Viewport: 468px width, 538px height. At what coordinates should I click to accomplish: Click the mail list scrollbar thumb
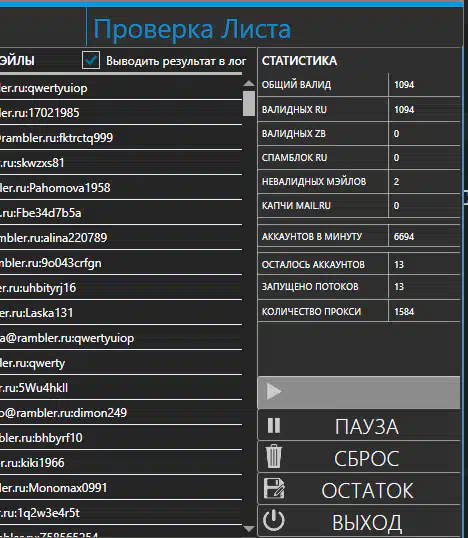[249, 103]
